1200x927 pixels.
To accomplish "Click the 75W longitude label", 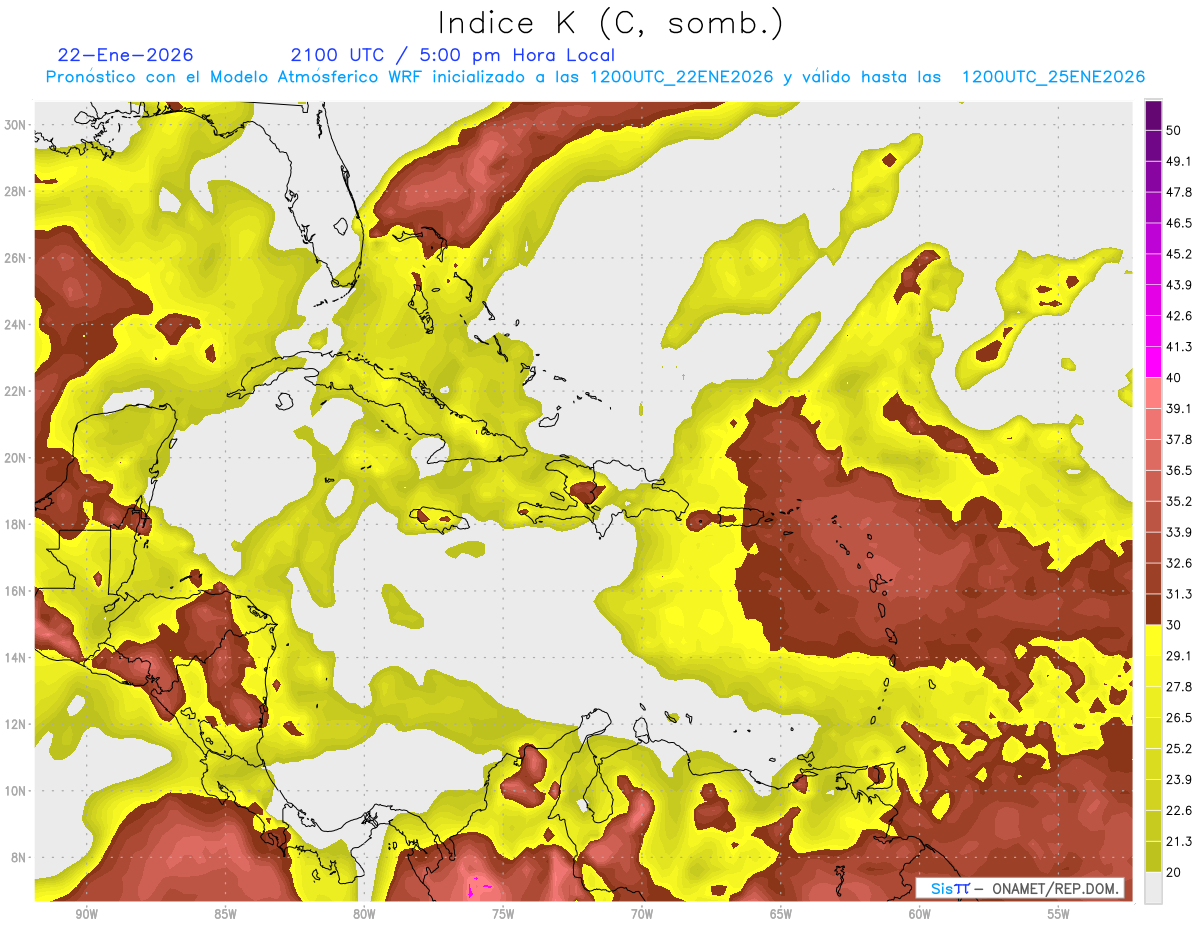I will 503,915.
